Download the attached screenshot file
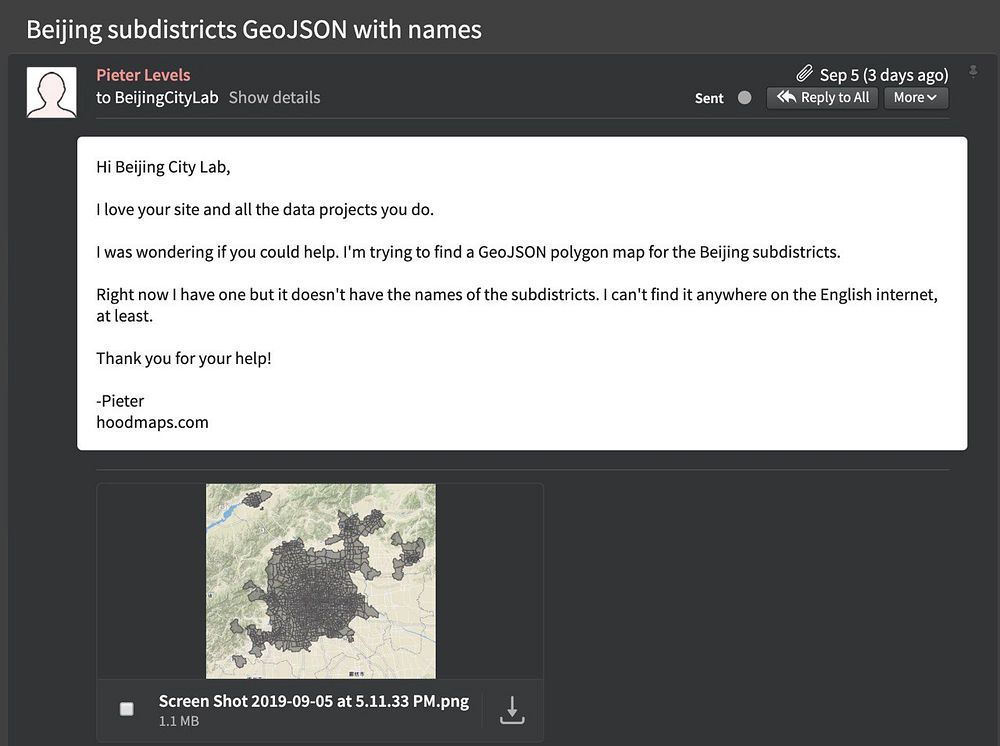The height and width of the screenshot is (746, 1000). [512, 709]
